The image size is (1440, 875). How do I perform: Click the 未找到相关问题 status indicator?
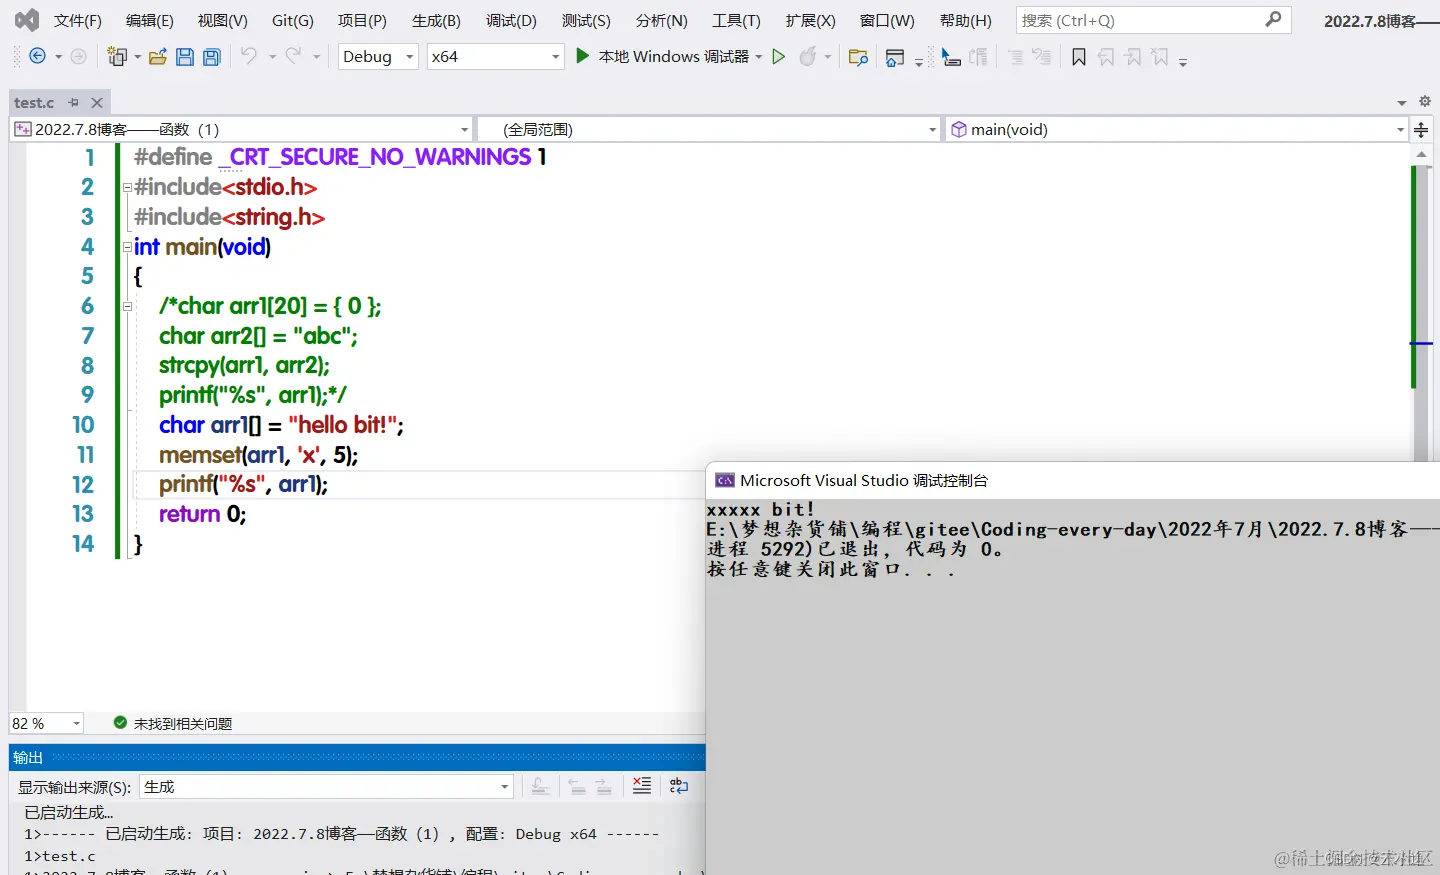(x=173, y=723)
